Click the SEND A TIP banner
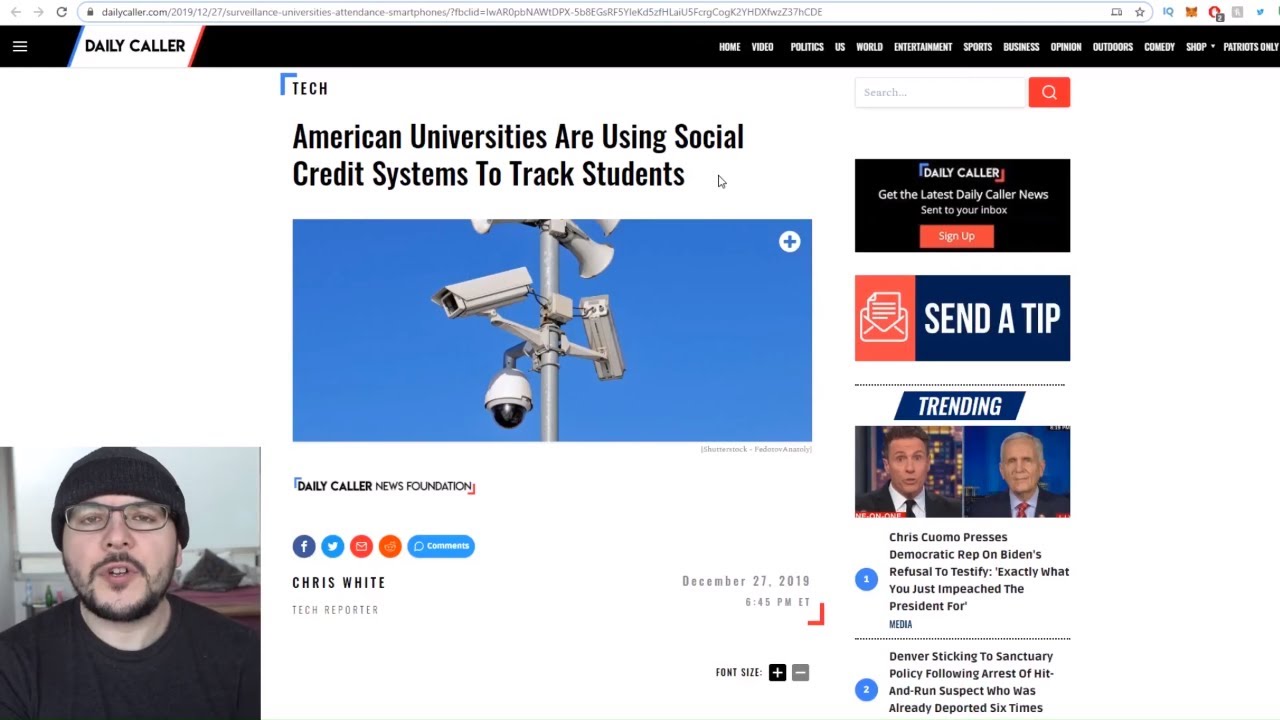 (x=962, y=318)
